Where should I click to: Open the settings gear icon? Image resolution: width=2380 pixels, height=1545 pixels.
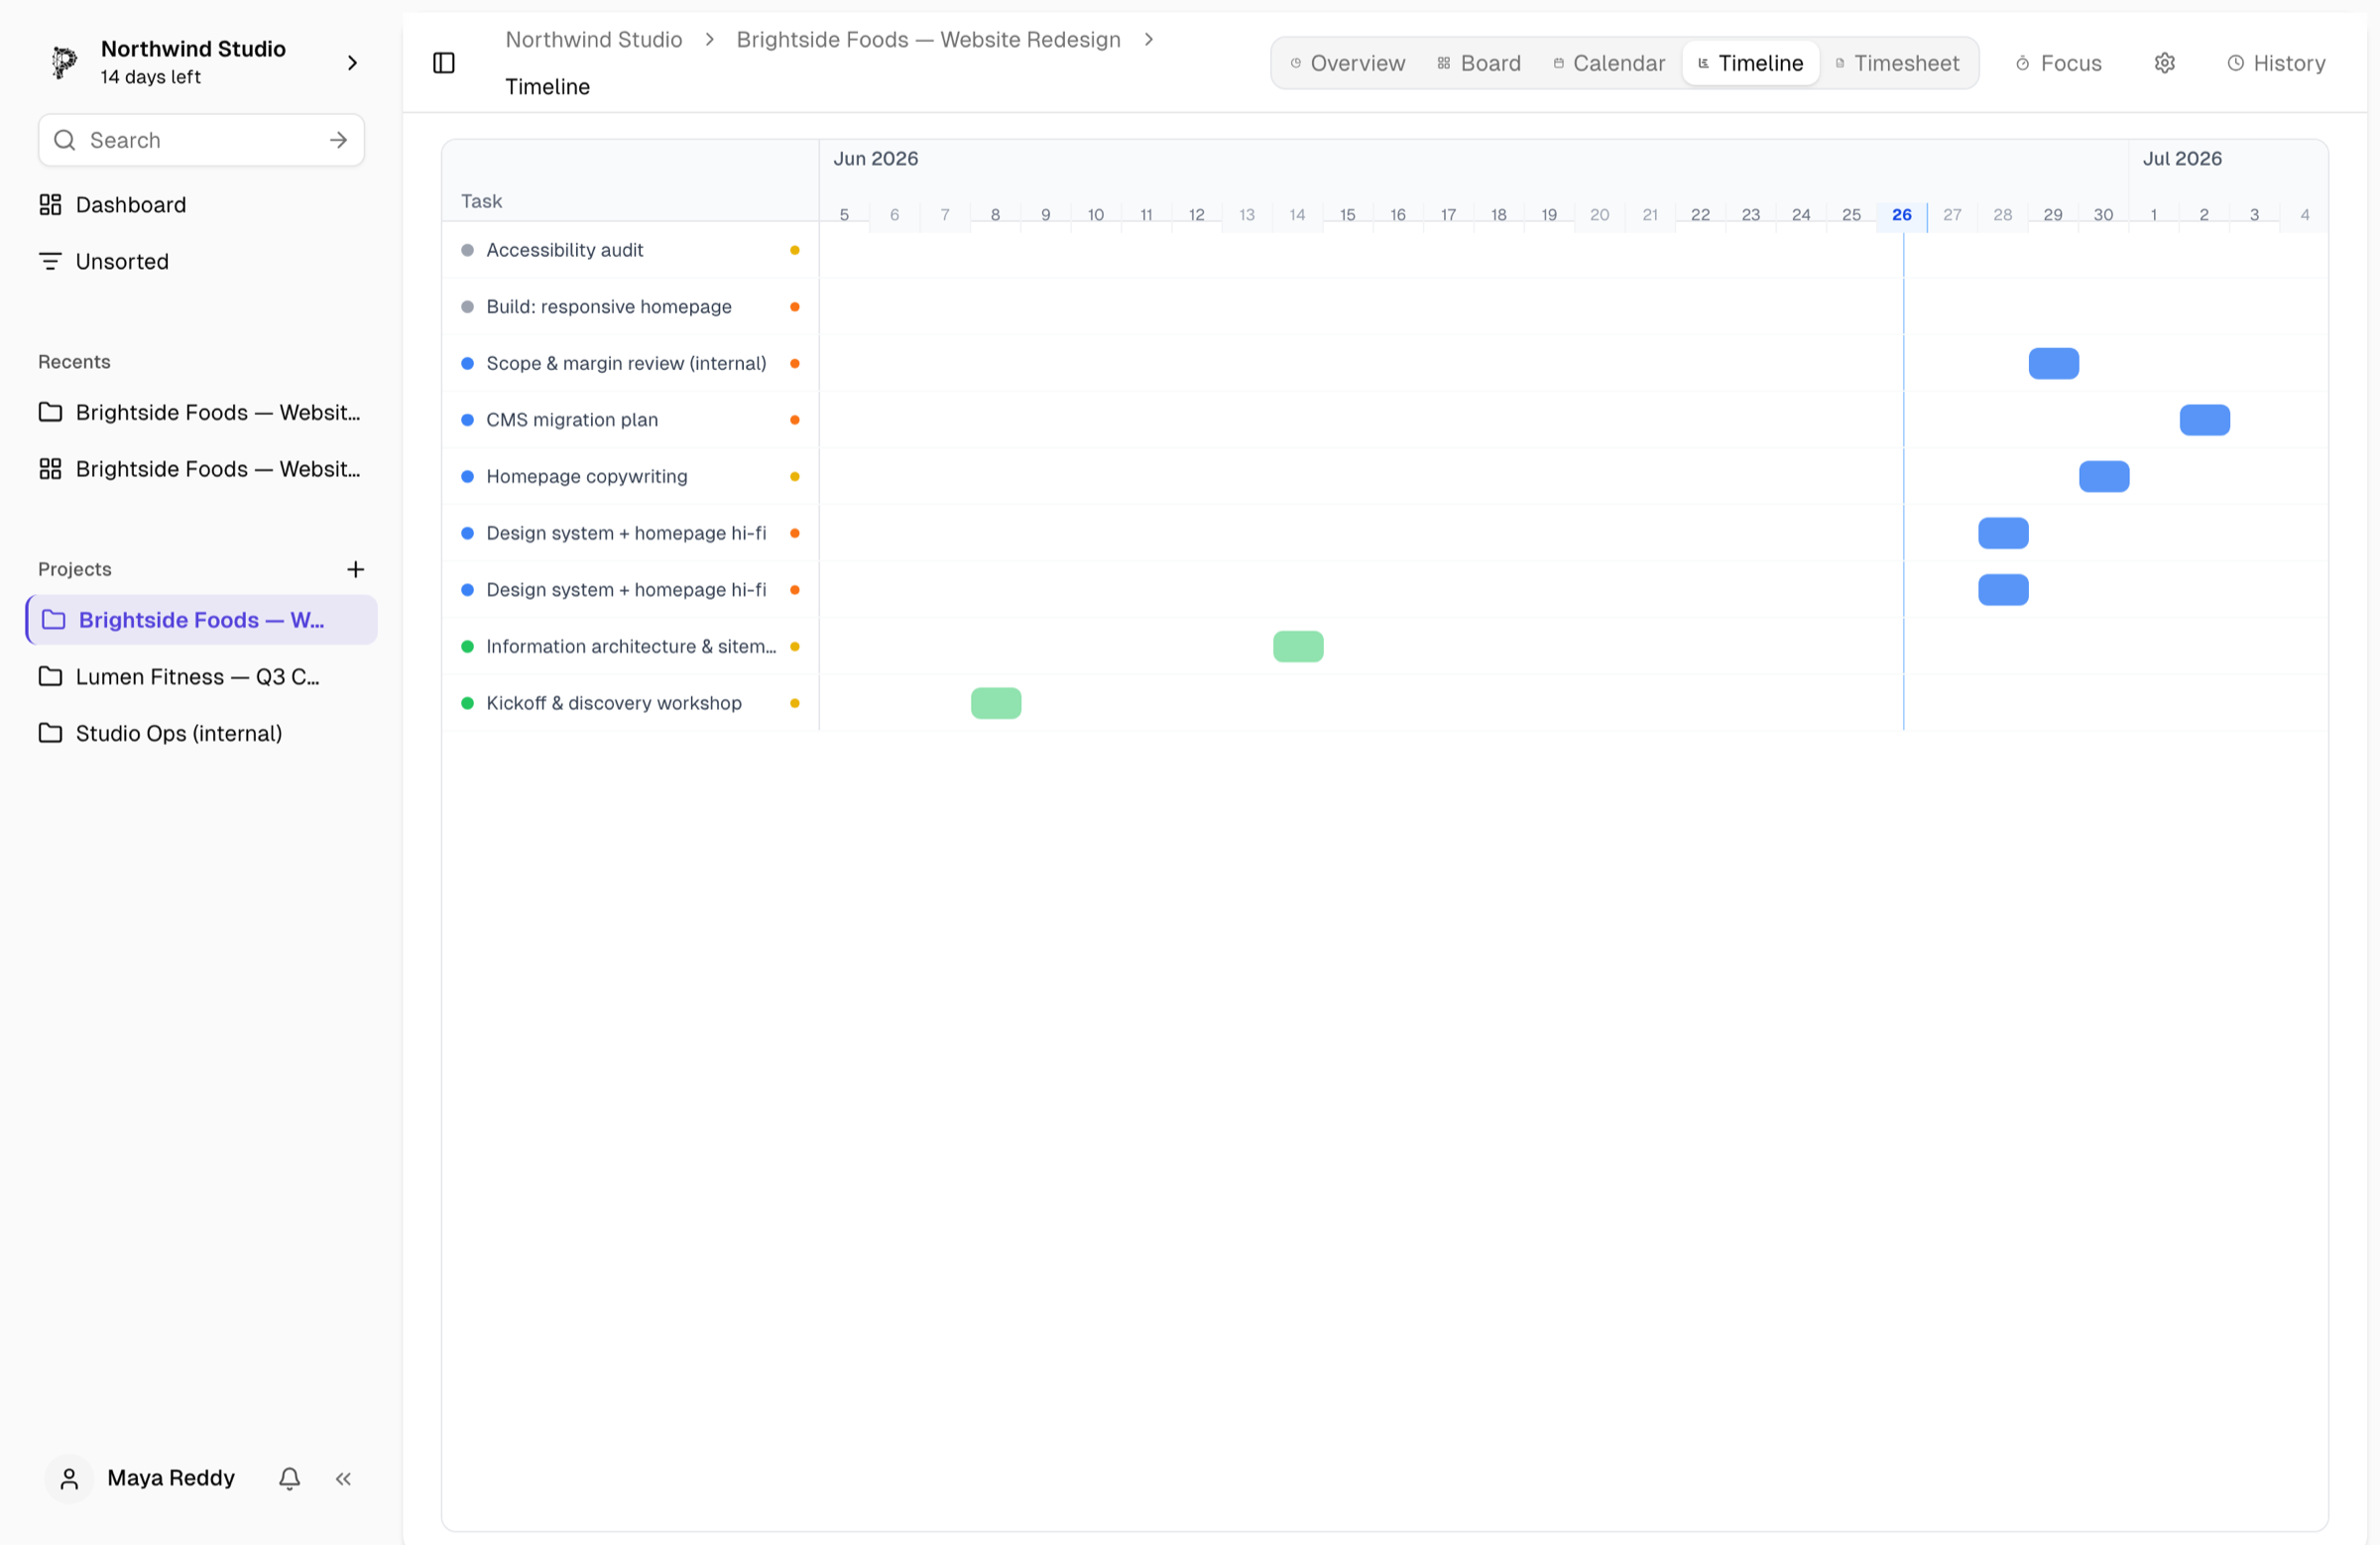2164,63
